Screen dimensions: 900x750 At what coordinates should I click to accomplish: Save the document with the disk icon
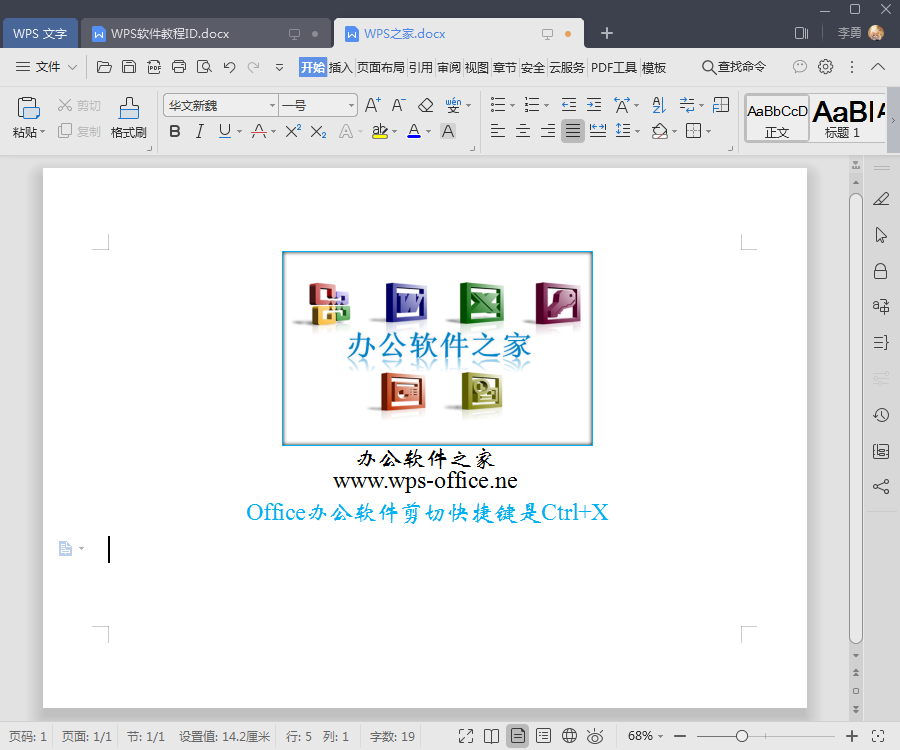coord(129,67)
